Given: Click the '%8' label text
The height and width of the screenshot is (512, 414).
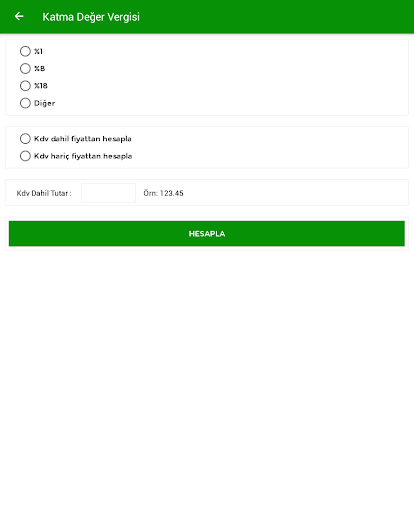Looking at the screenshot, I should tap(39, 69).
